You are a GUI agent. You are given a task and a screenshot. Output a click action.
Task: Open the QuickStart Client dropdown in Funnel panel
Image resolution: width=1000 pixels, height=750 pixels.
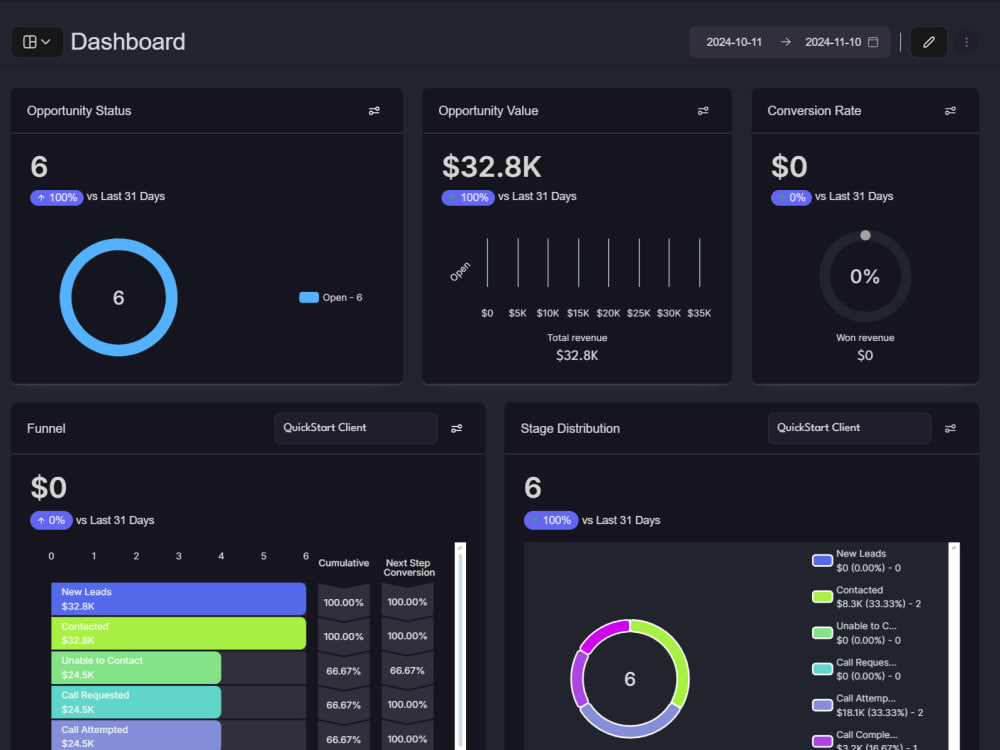tap(355, 428)
